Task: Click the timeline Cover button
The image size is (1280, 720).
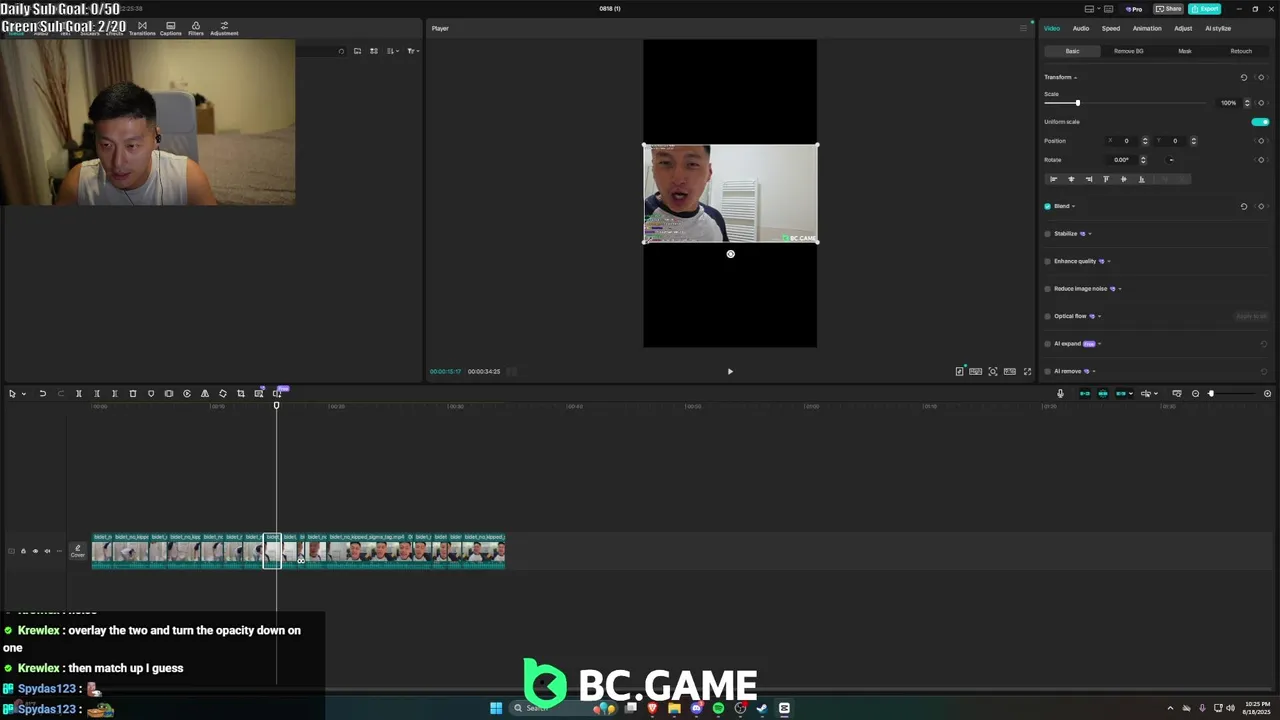Action: click(x=77, y=551)
